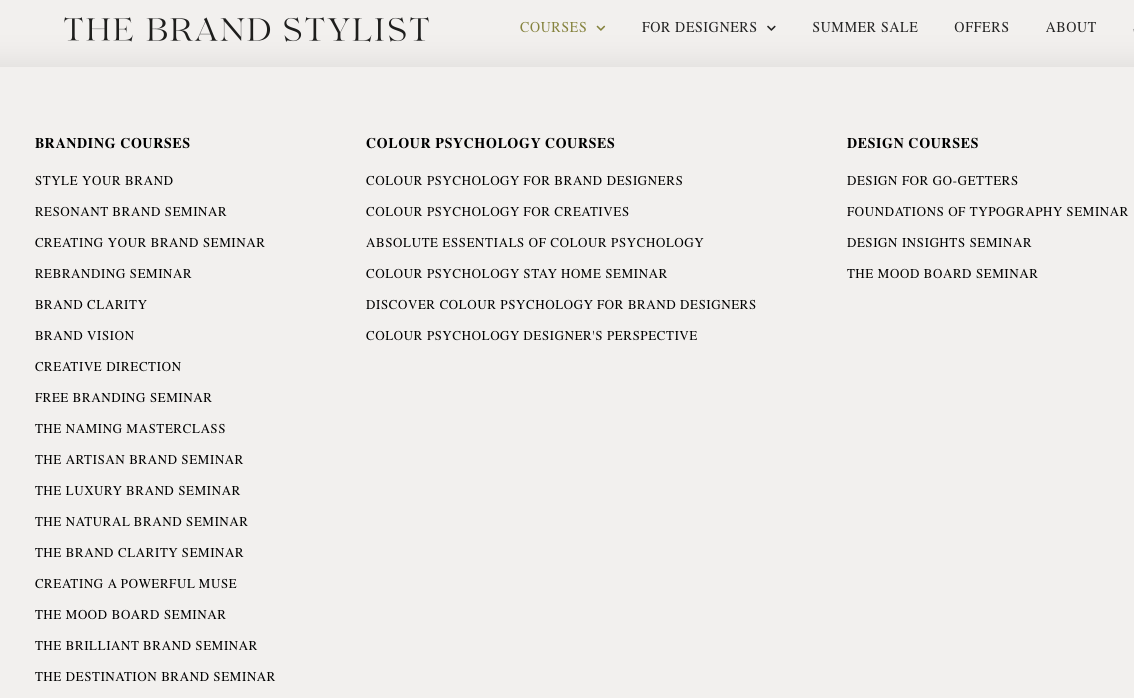Select Colour Psychology Designer's Perspective
1134x698 pixels.
pos(531,336)
